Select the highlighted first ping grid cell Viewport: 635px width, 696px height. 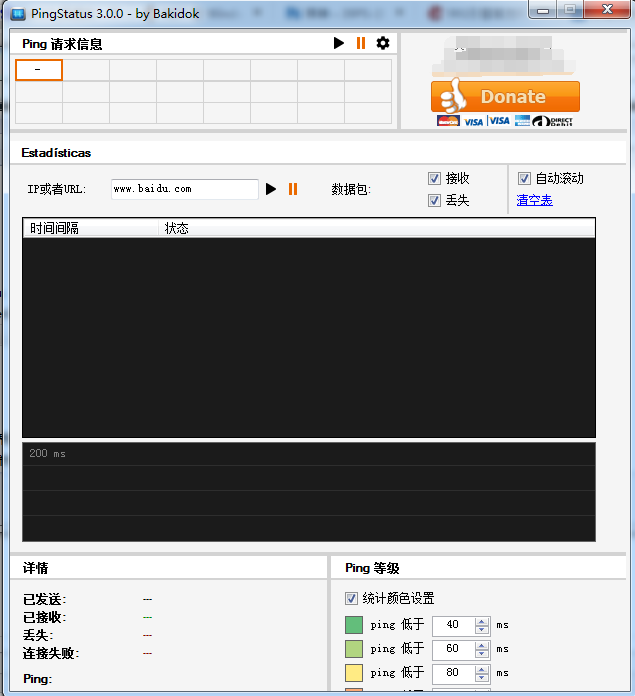pyautogui.click(x=39, y=70)
